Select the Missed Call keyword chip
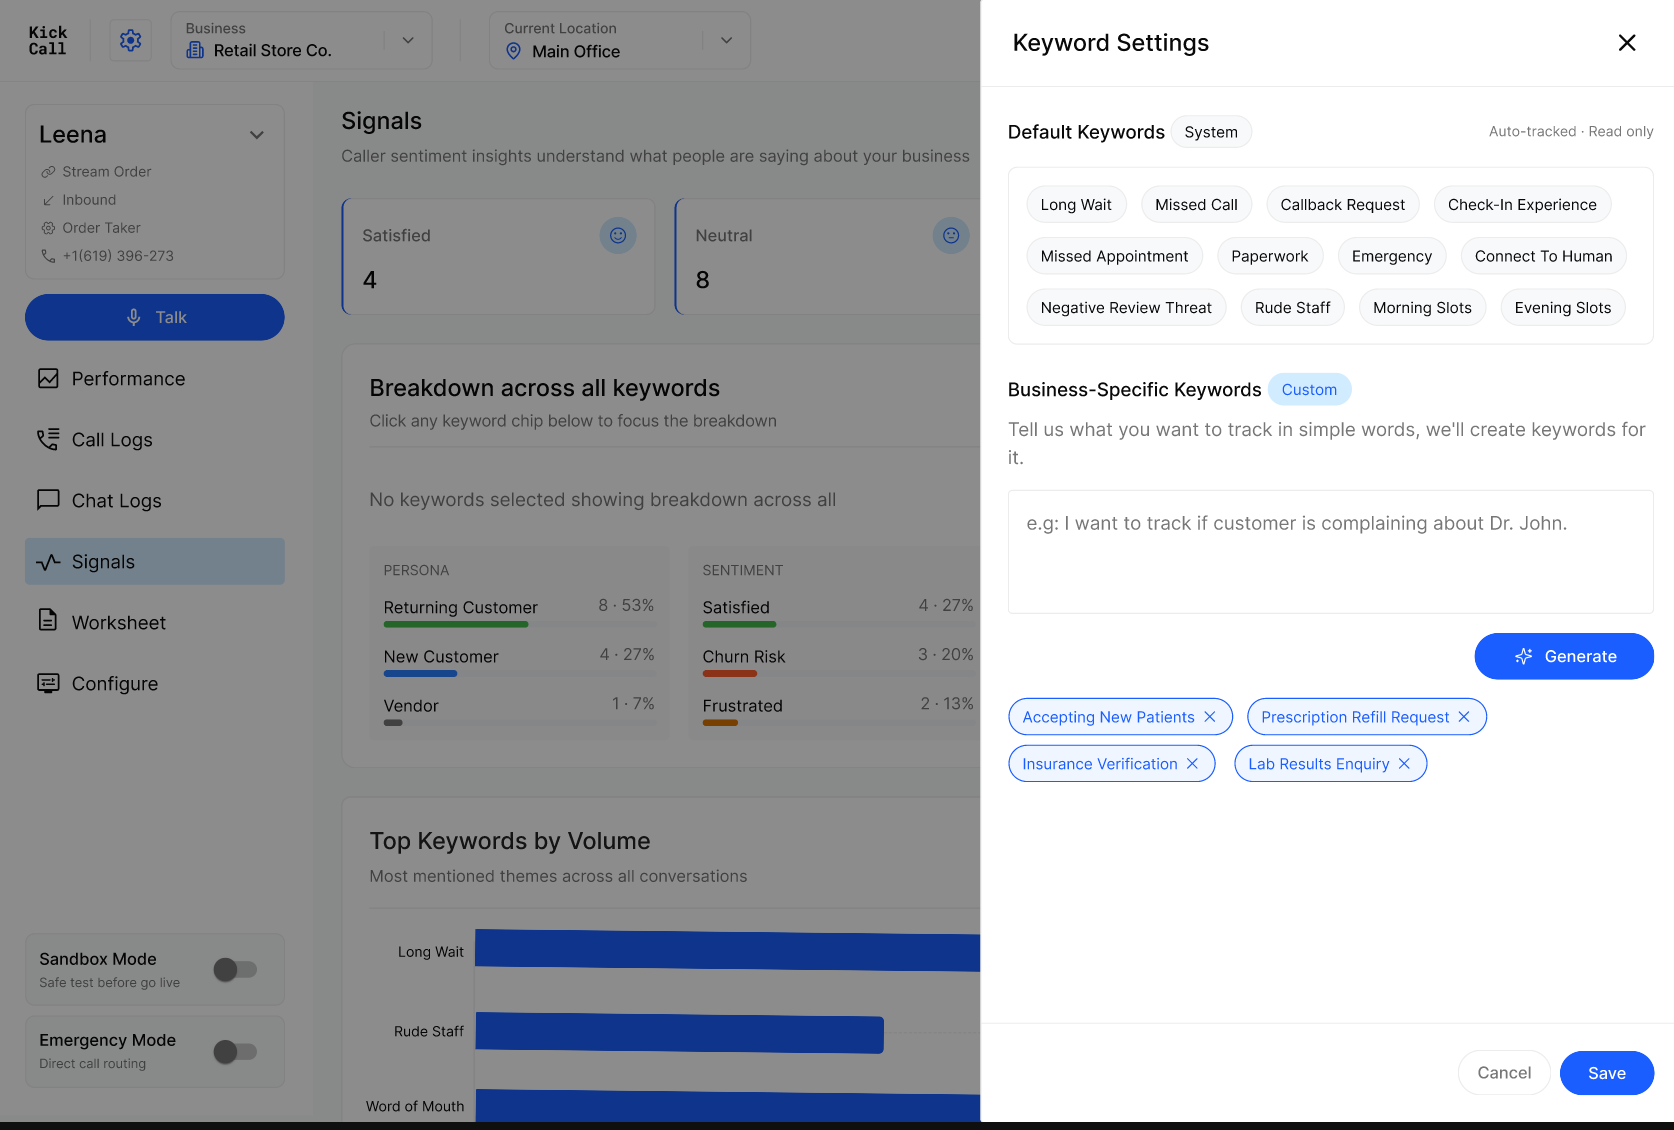 point(1196,205)
